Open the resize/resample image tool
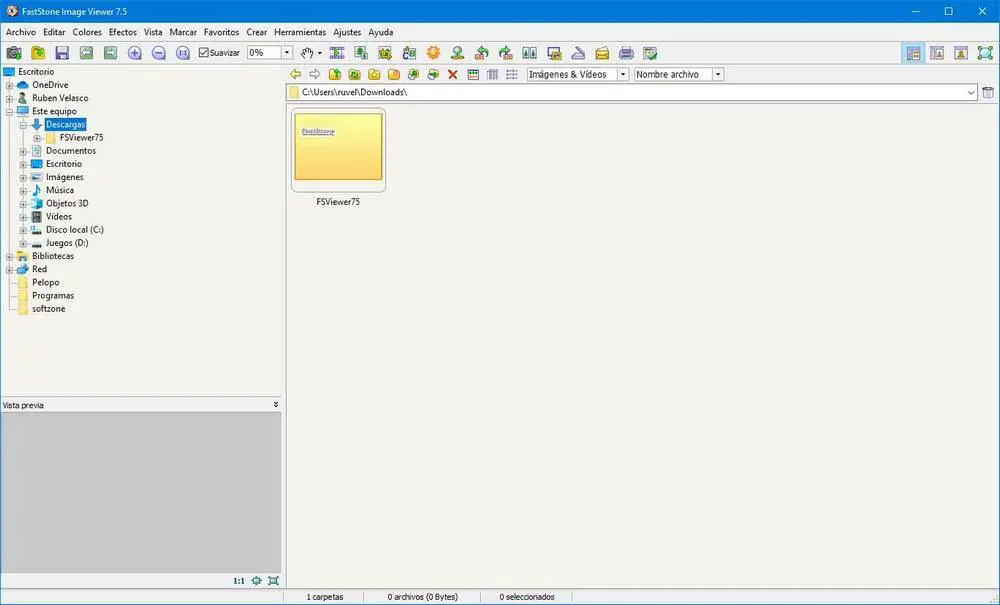Image resolution: width=1000 pixels, height=605 pixels. pos(361,53)
